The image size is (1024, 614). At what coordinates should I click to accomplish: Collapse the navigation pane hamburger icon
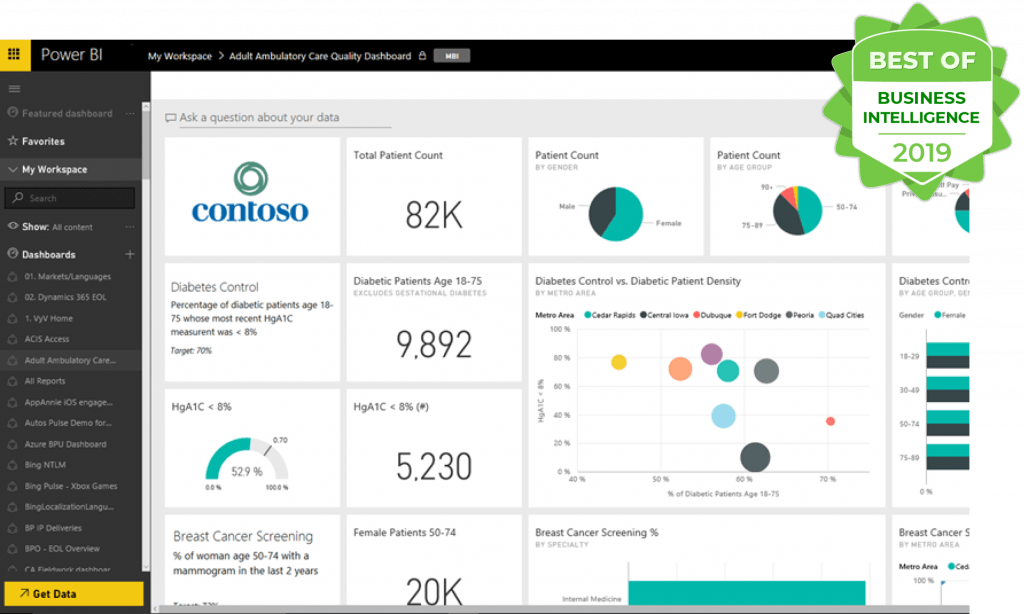14,89
